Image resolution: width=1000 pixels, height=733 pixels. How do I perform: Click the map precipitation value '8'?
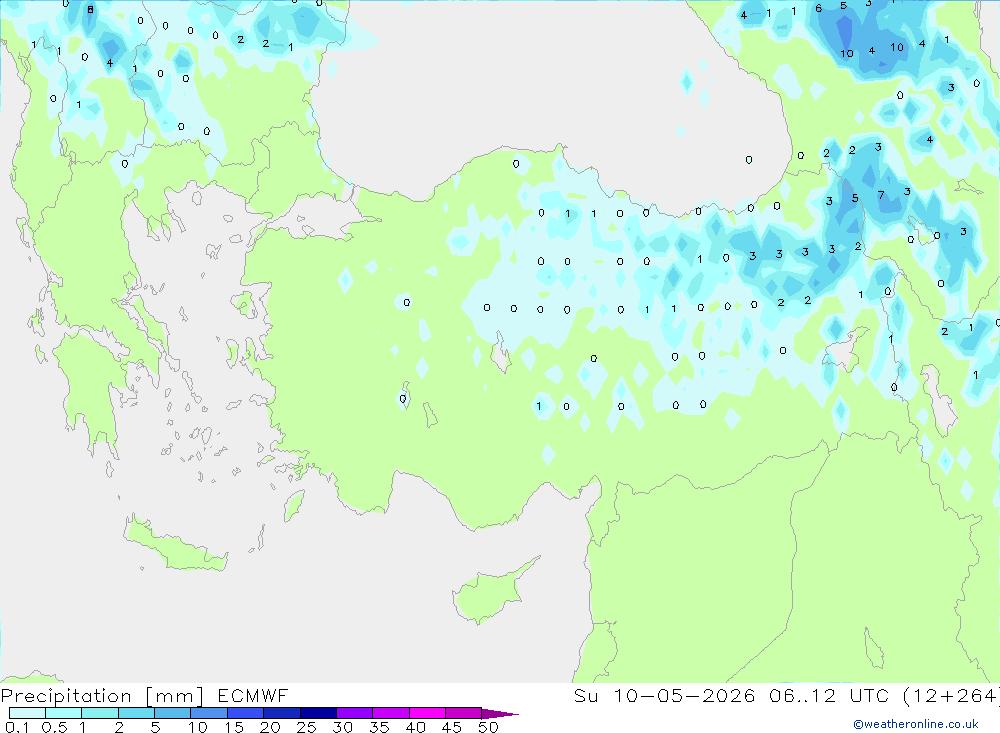90,10
